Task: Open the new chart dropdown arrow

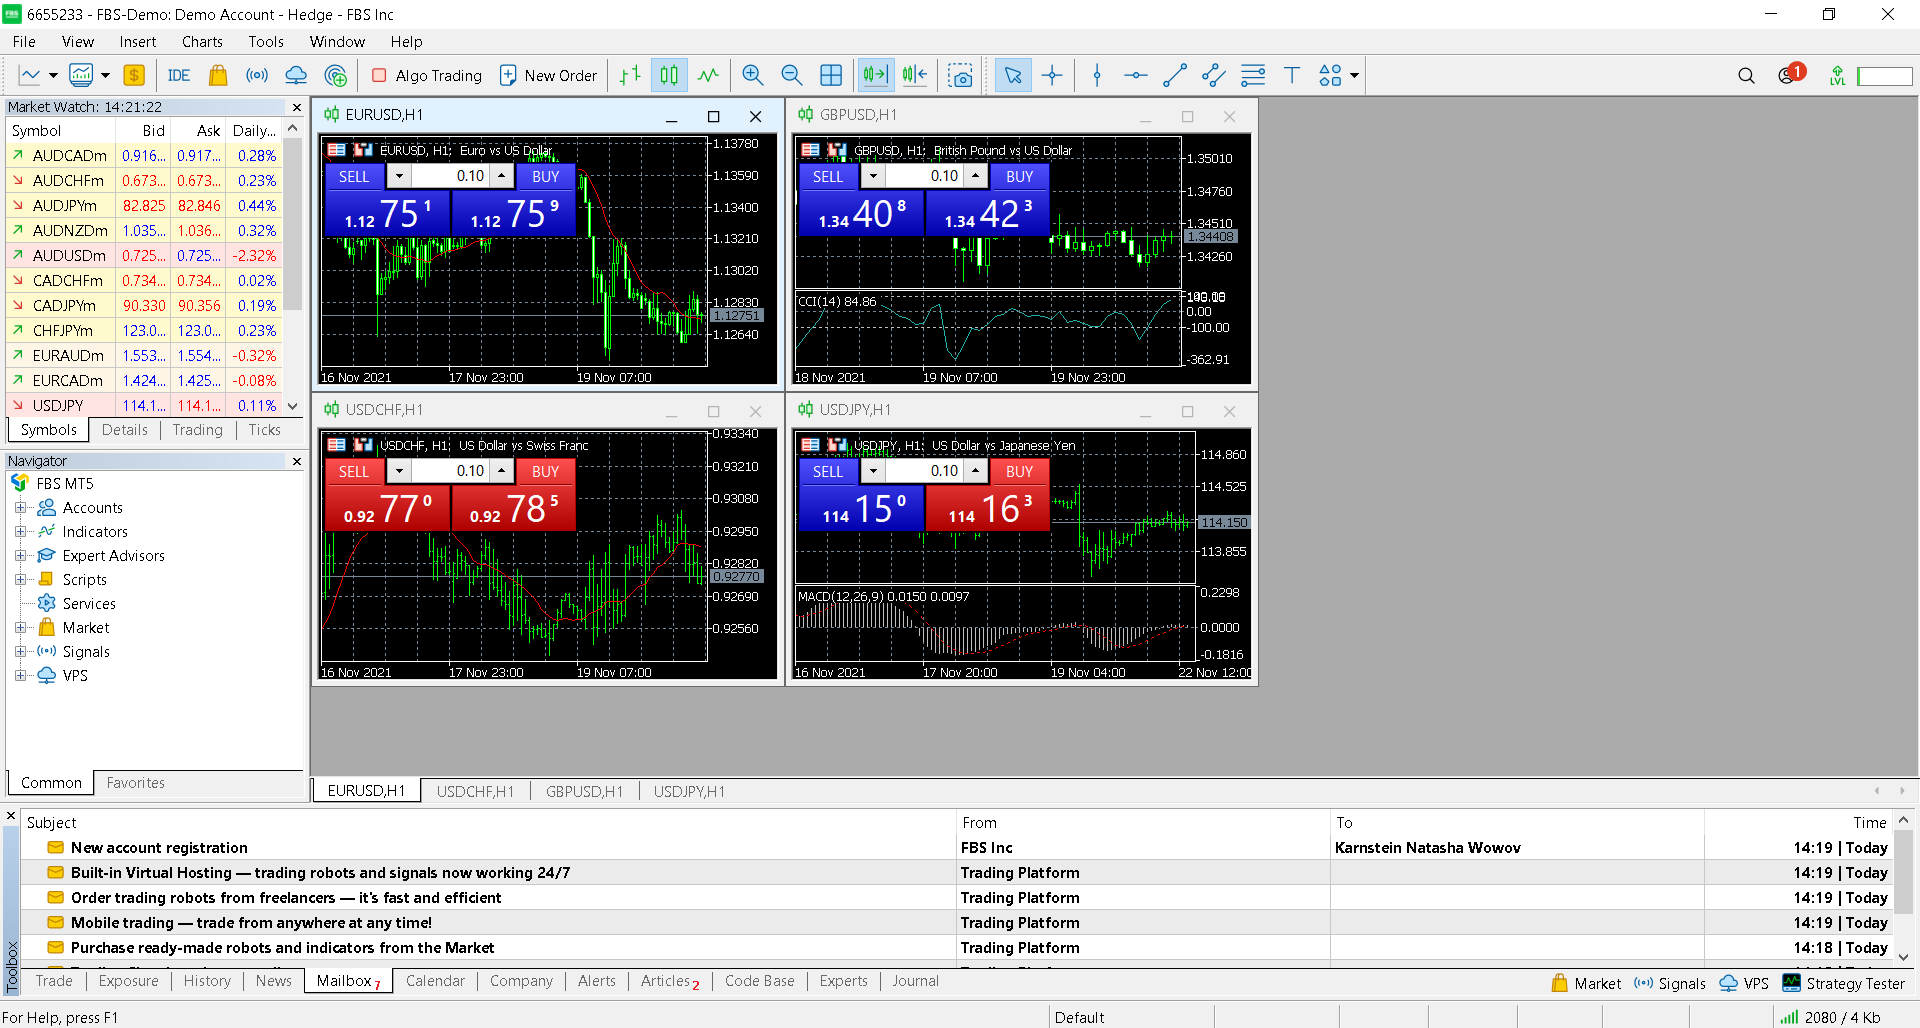Action: click(53, 75)
